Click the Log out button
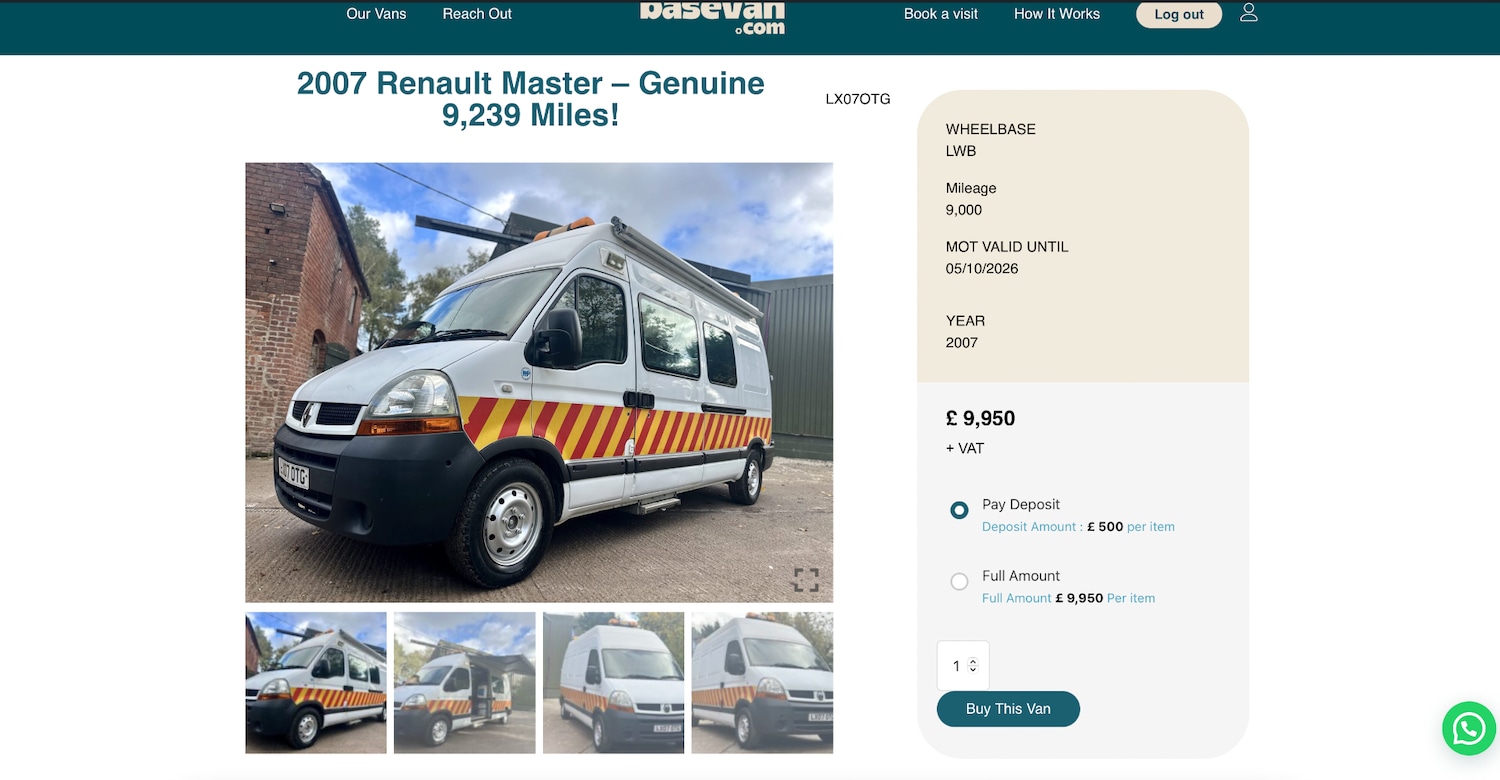The image size is (1500, 780). (x=1179, y=14)
